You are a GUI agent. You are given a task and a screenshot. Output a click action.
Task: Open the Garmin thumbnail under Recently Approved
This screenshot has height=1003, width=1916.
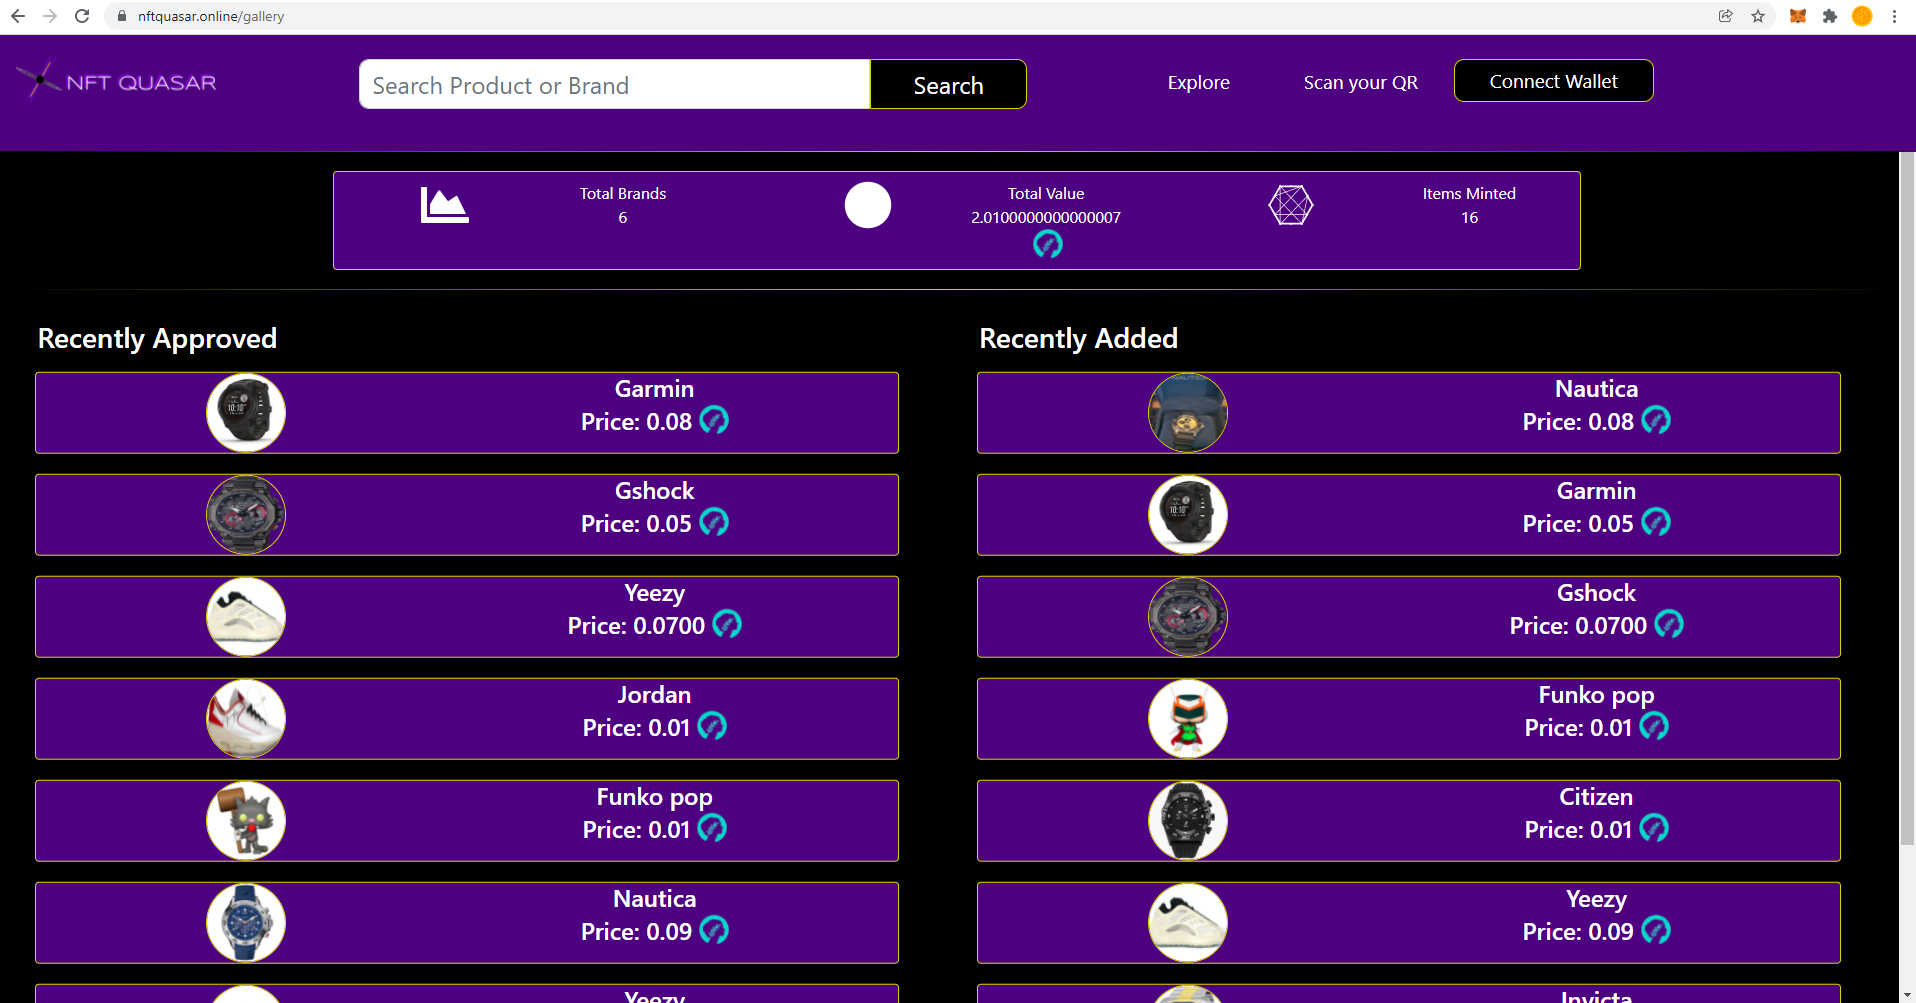pyautogui.click(x=246, y=413)
